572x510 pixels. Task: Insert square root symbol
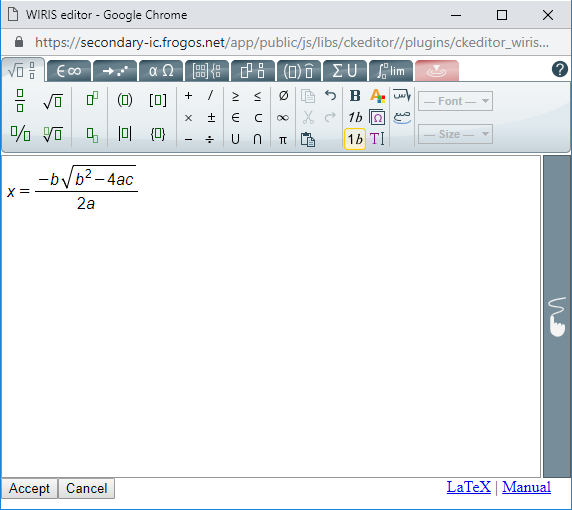click(x=53, y=101)
